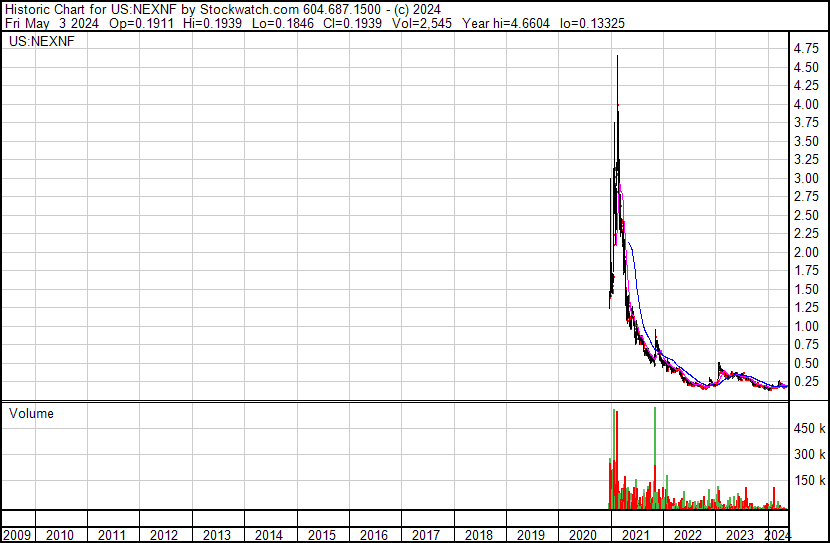Click the Volume panel label
The height and width of the screenshot is (543, 830).
31,413
